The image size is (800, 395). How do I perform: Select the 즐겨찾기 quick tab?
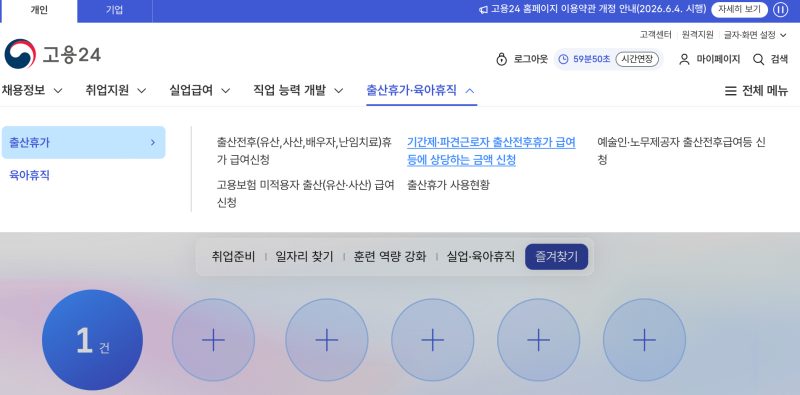click(556, 257)
